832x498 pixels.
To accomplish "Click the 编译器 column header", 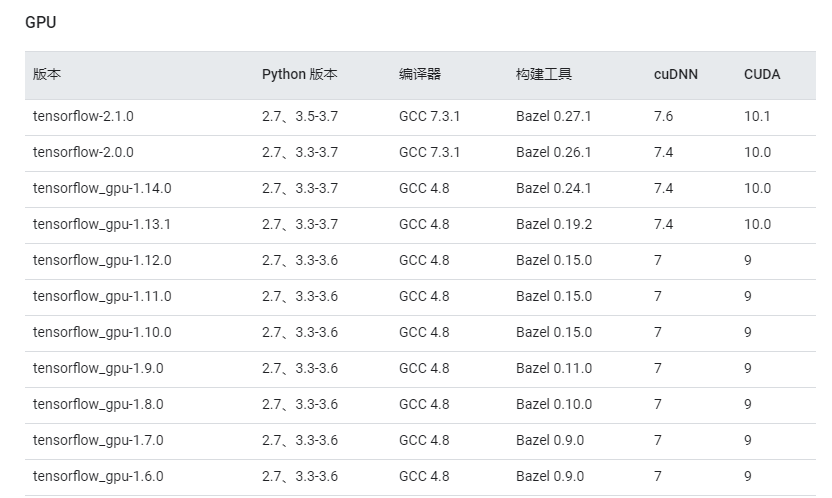I will 420,74.
